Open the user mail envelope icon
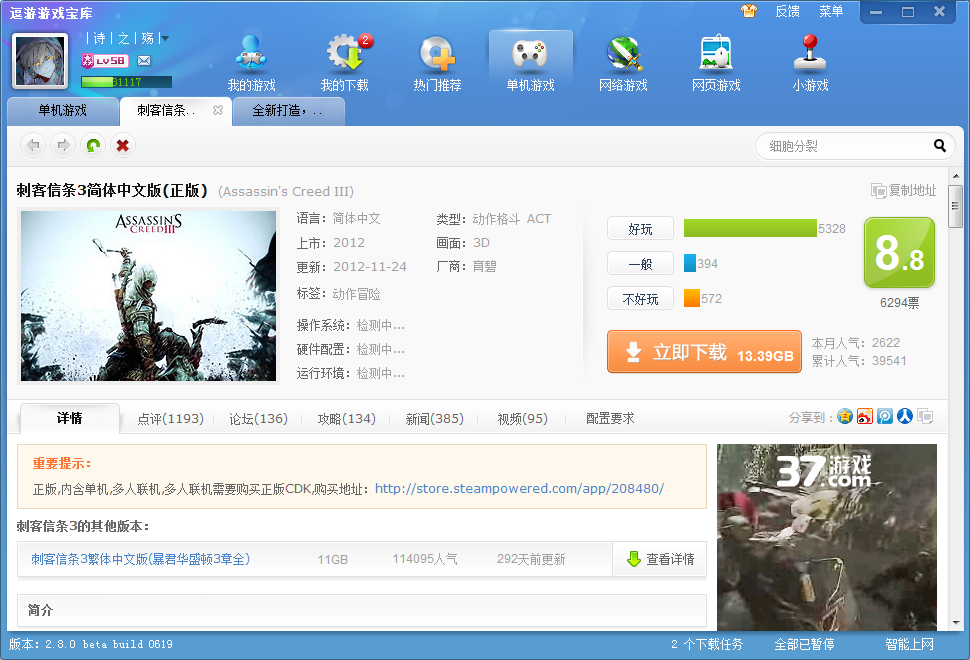970x660 pixels. [x=144, y=61]
